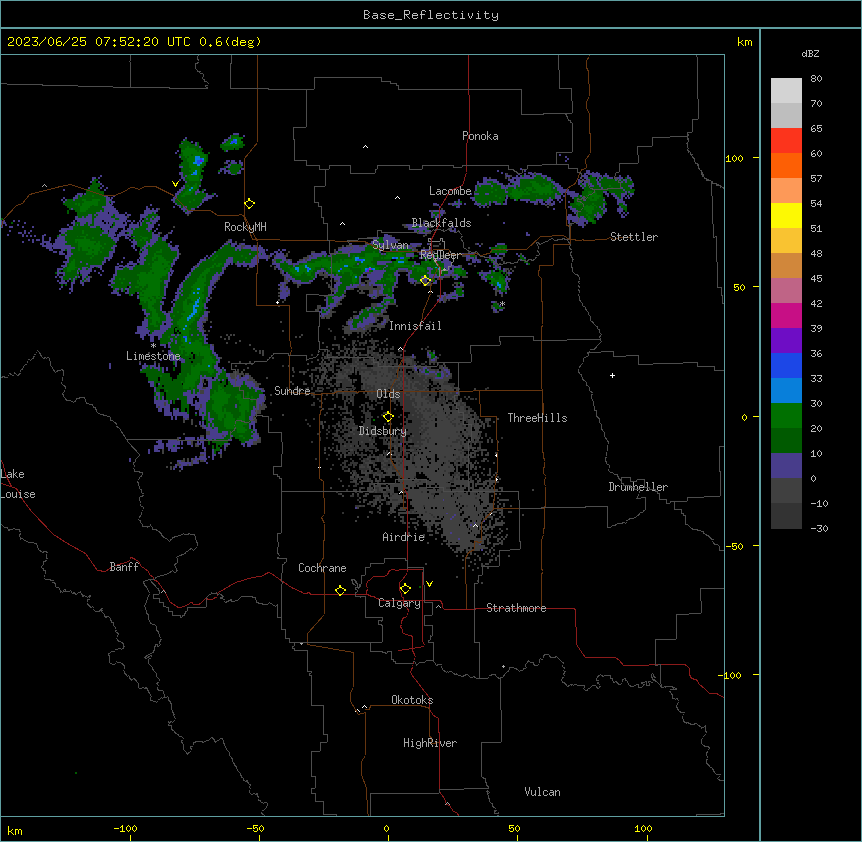Select the light gray 70-80 dBZ swatch
862x842 pixels.
coord(786,91)
